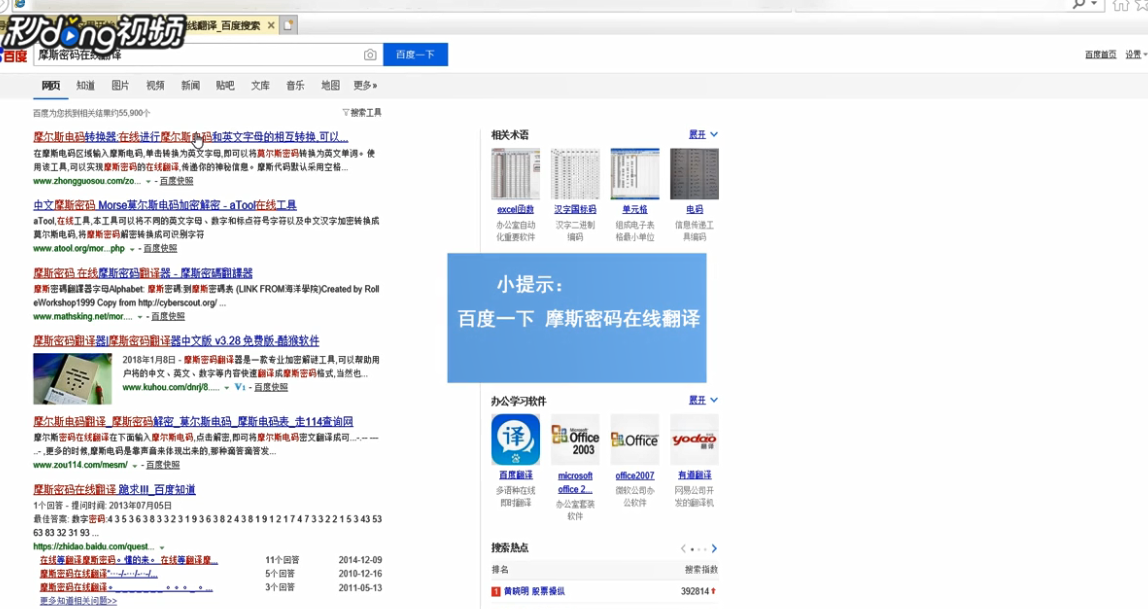Go to next 搜索热点 page arrow
1148x609 pixels.
(x=715, y=548)
